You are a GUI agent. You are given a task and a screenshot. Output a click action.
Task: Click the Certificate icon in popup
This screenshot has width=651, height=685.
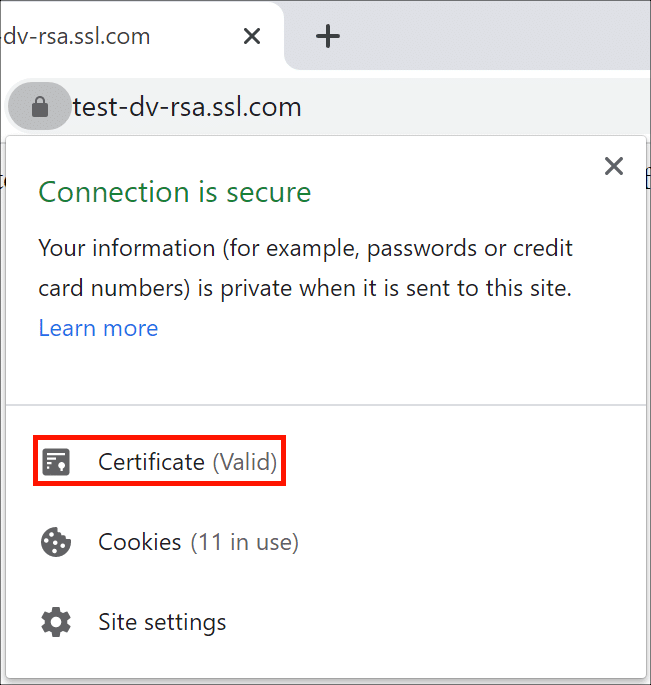(56, 462)
